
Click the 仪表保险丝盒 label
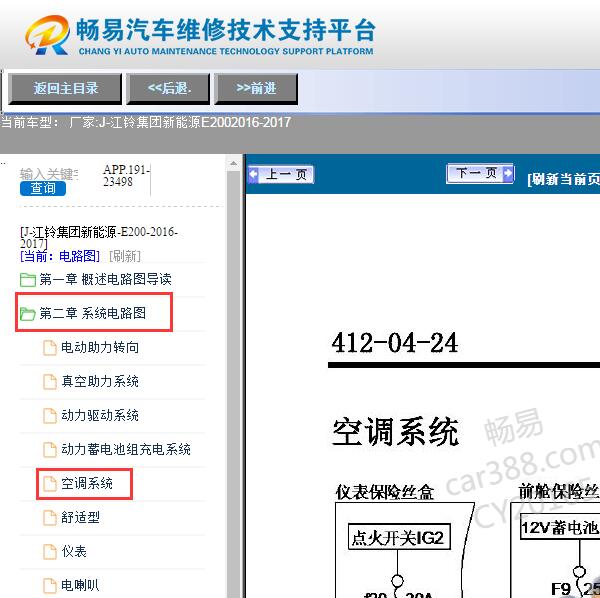(385, 492)
